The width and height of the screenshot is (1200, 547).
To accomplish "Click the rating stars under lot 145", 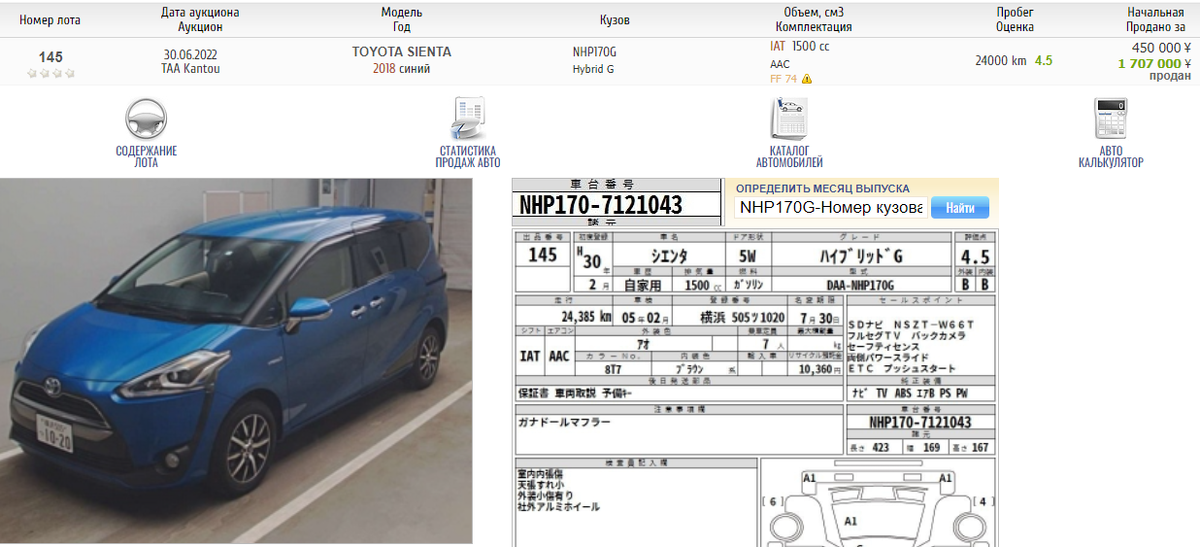I will pyautogui.click(x=51, y=73).
